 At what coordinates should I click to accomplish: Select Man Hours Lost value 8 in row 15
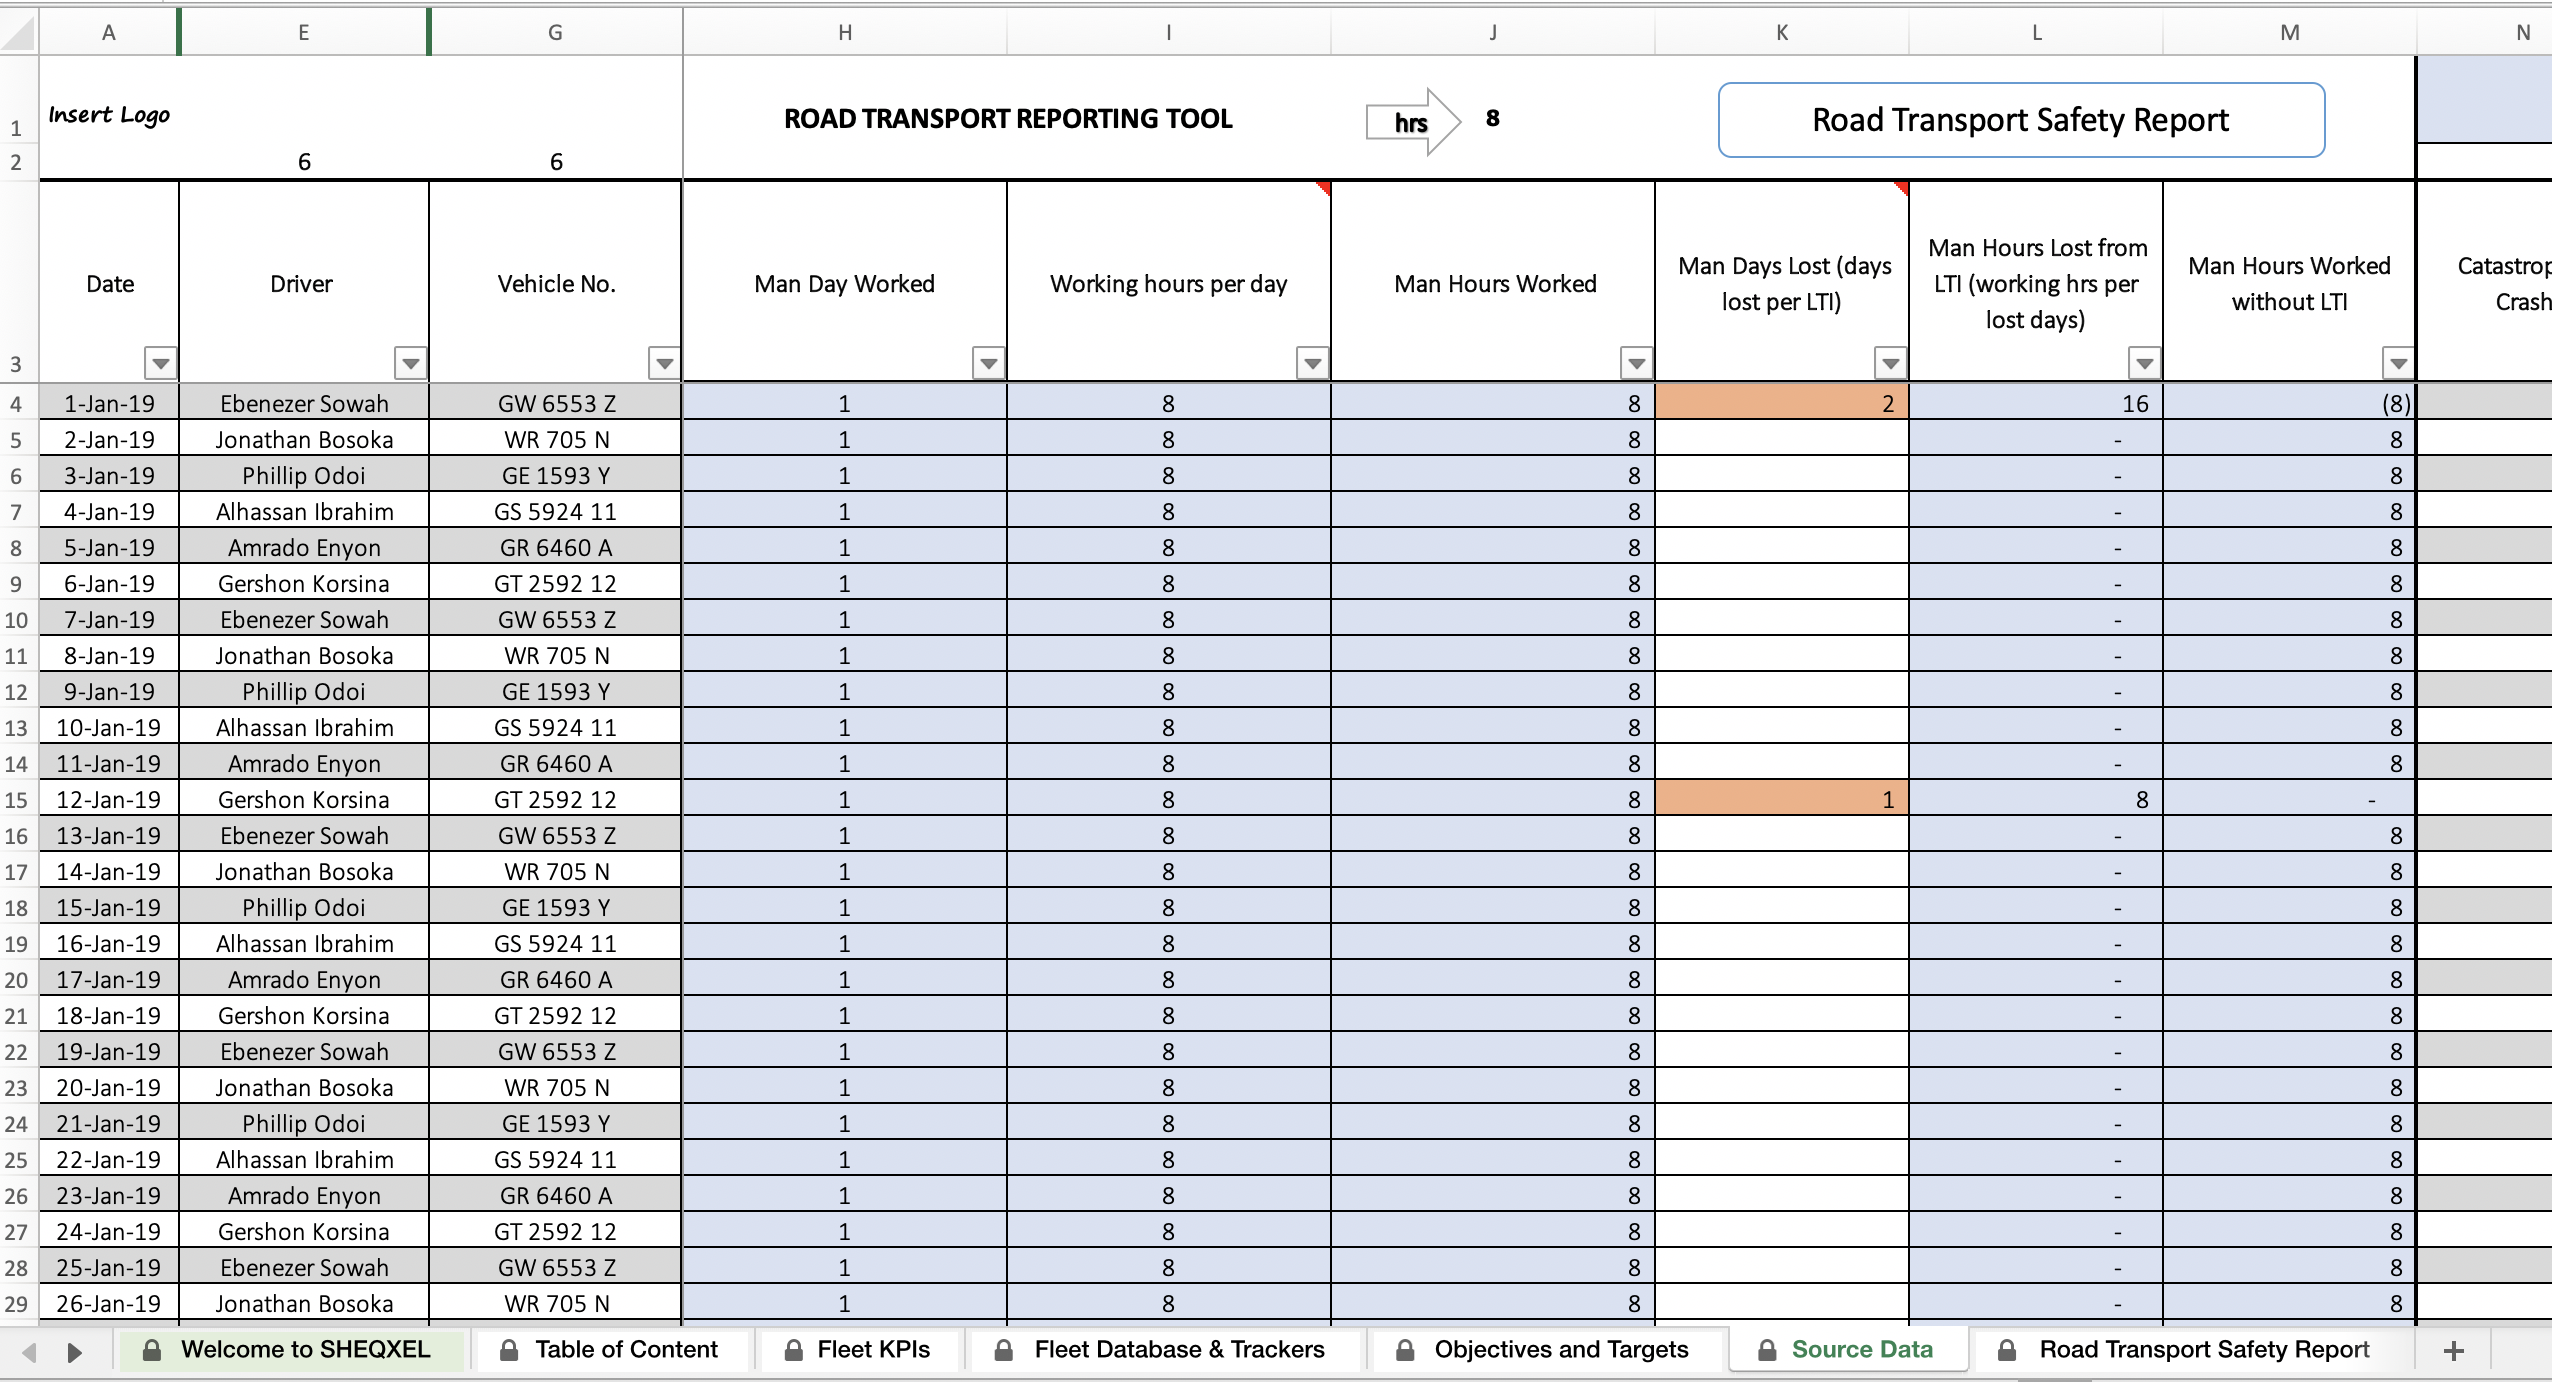pos(2036,800)
